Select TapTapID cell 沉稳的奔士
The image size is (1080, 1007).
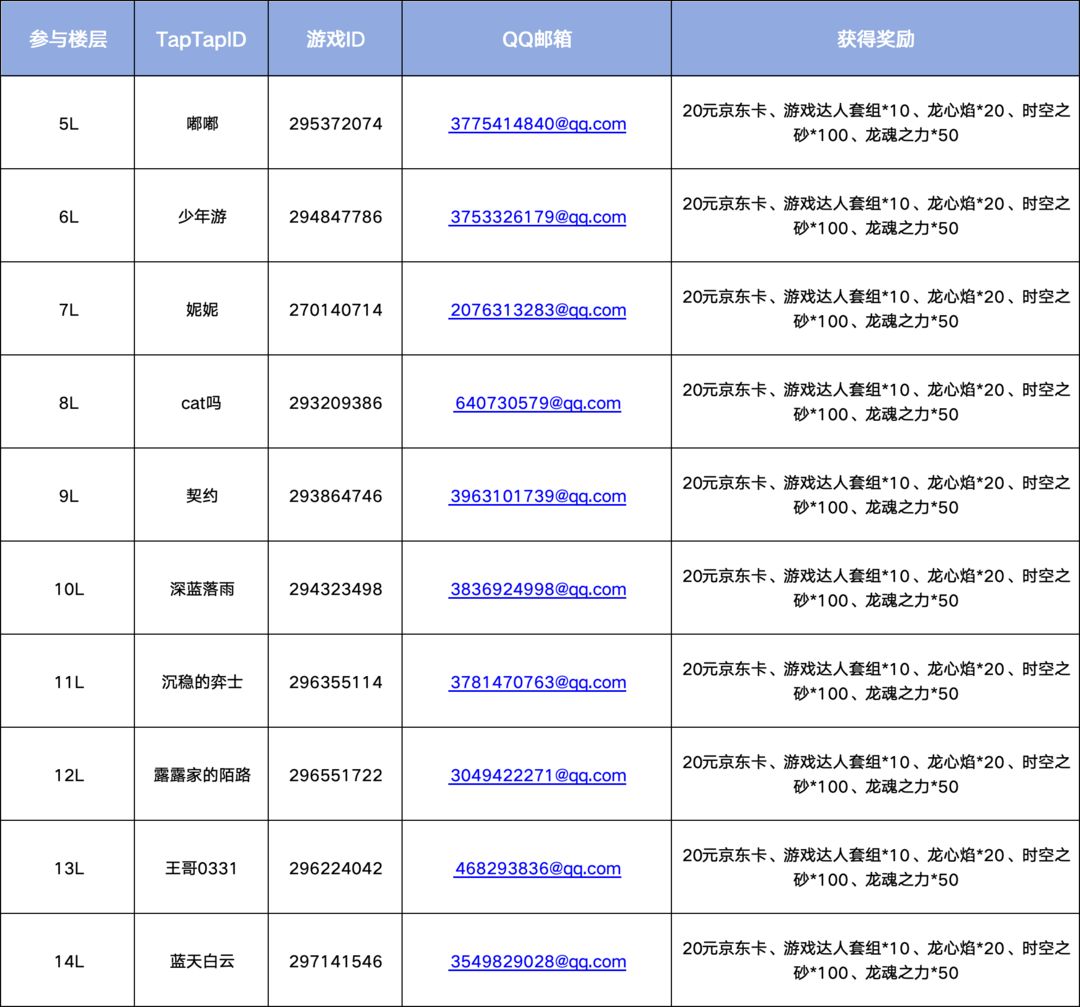(201, 681)
